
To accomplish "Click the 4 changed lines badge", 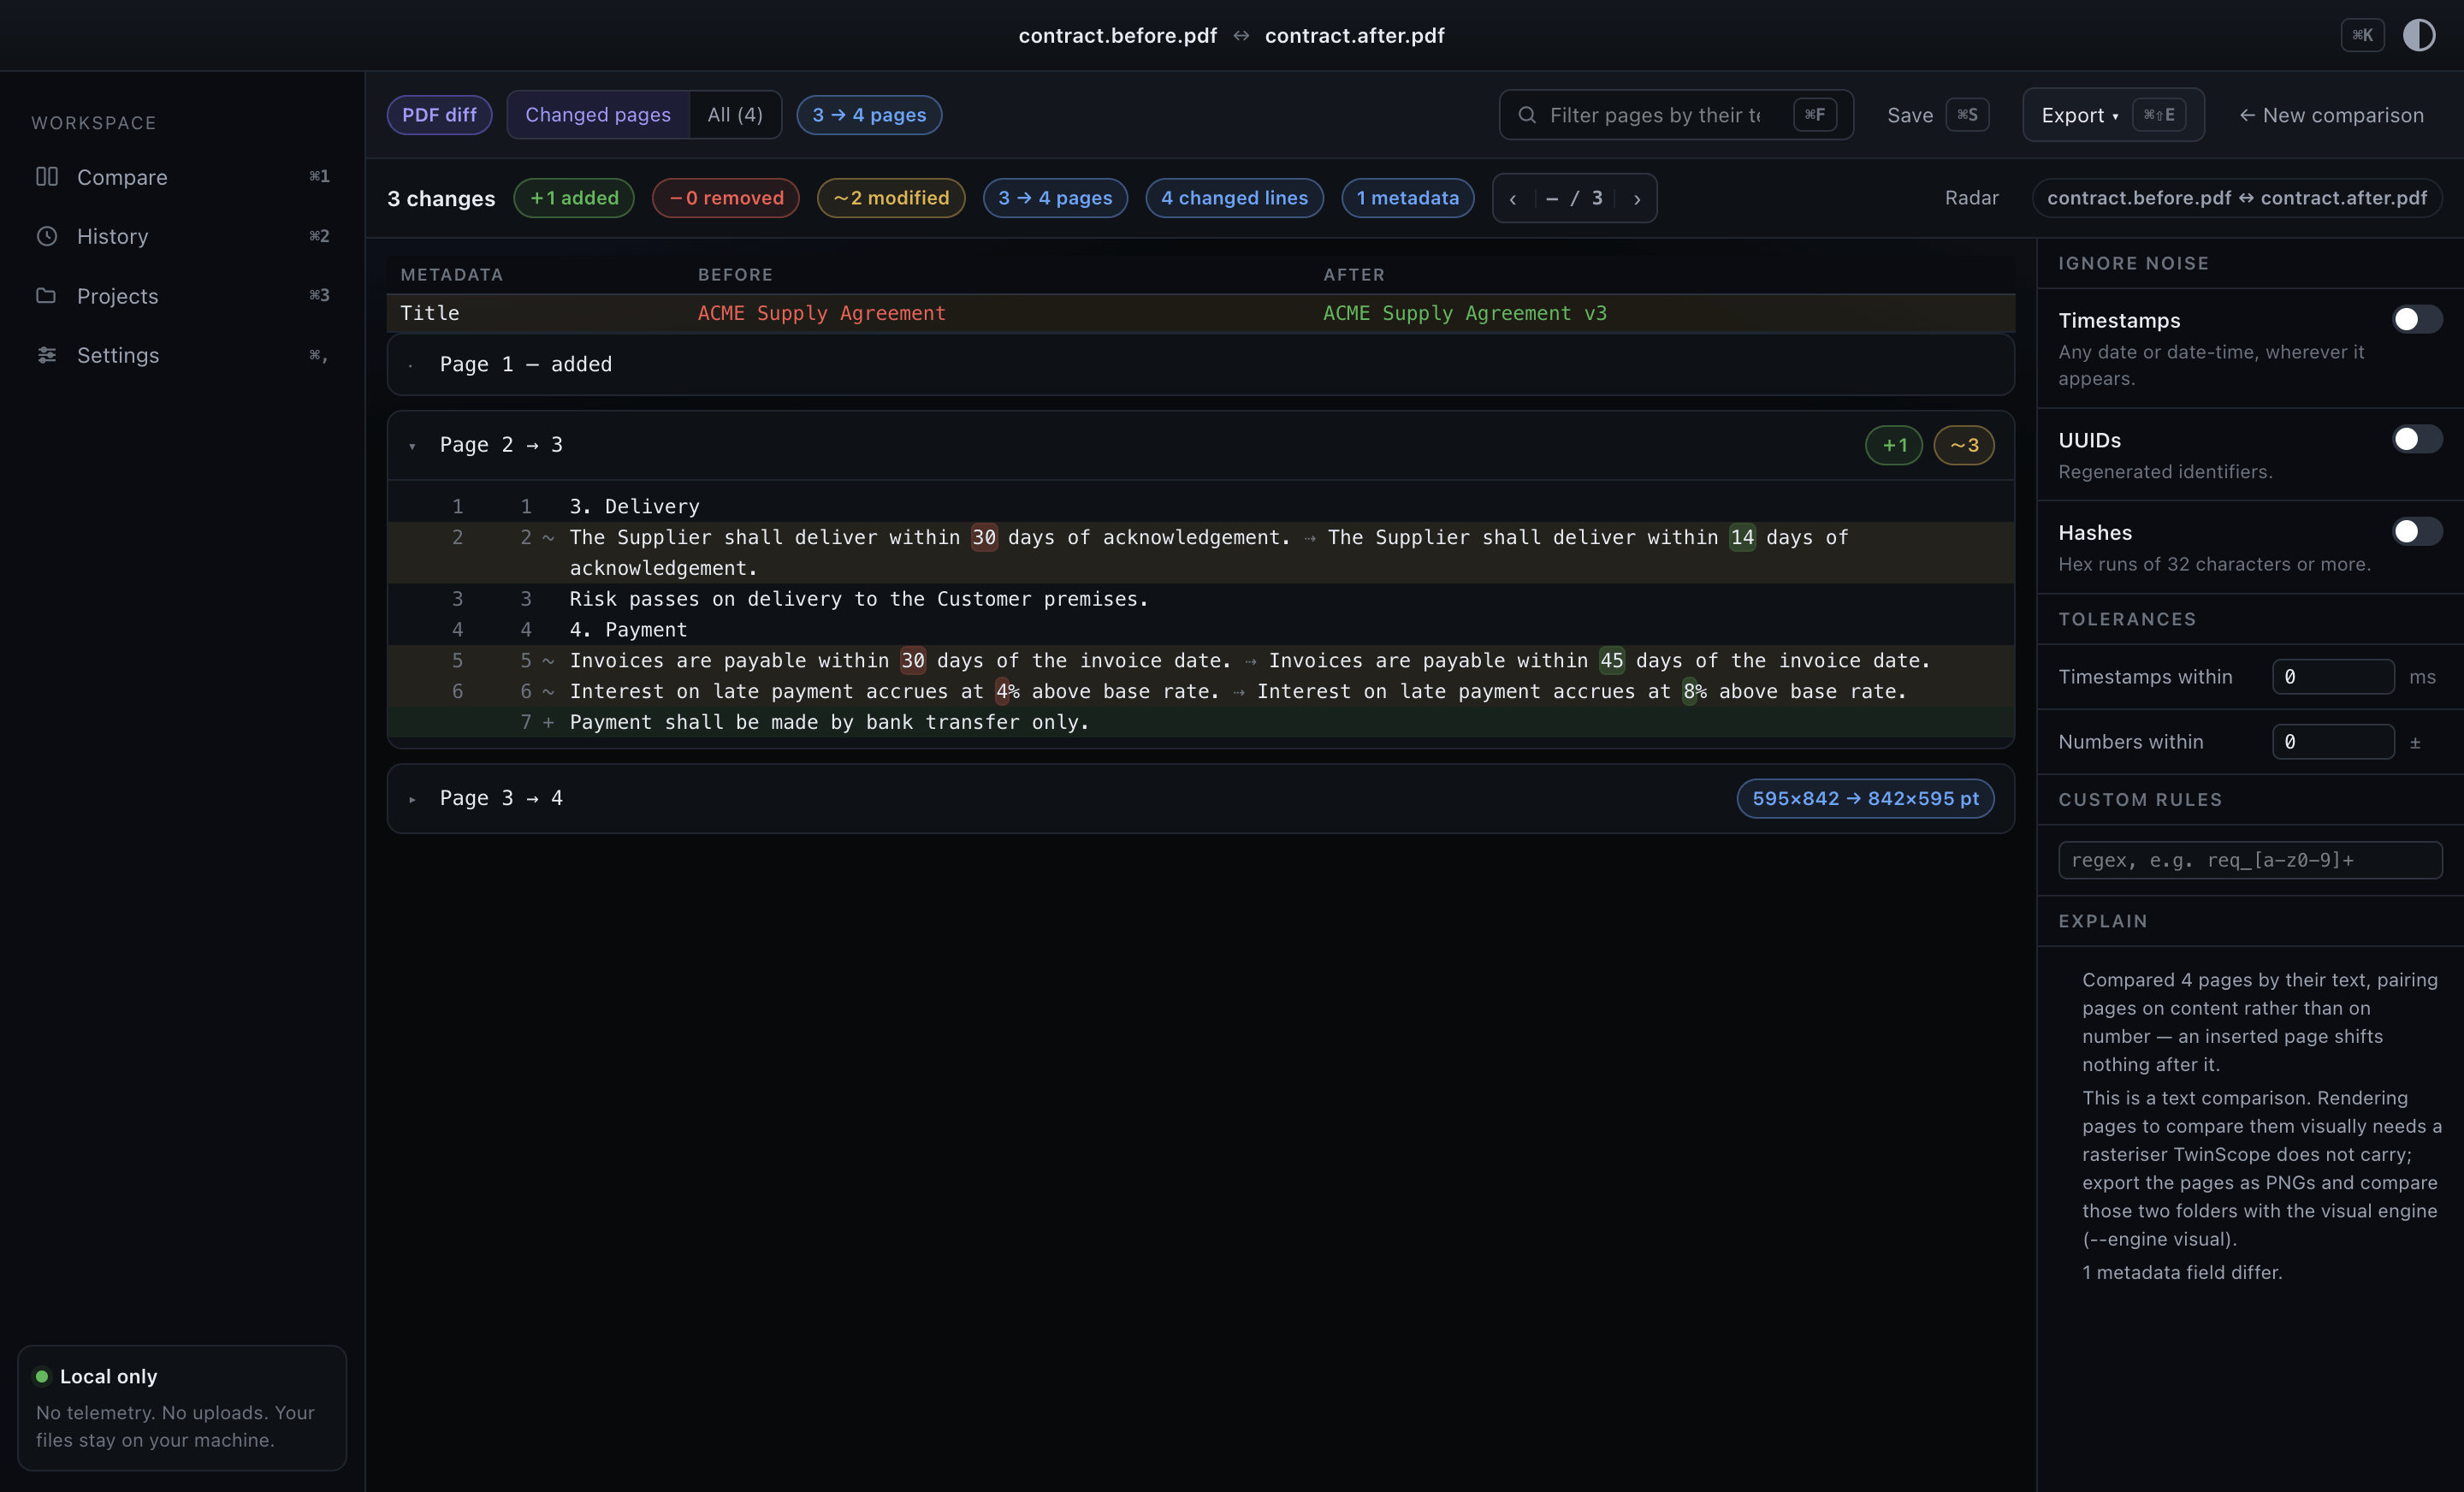I will pos(1234,198).
